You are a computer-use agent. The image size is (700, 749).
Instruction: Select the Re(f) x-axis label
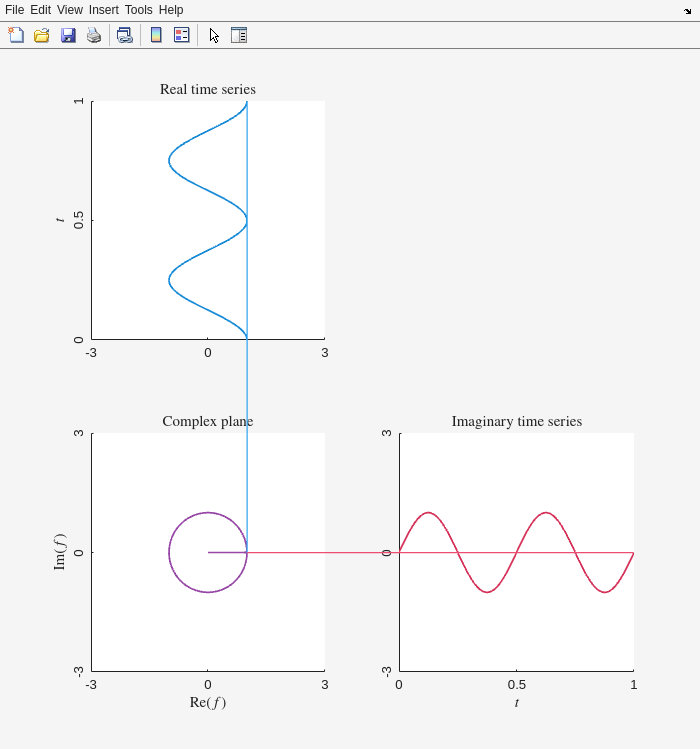tap(208, 702)
